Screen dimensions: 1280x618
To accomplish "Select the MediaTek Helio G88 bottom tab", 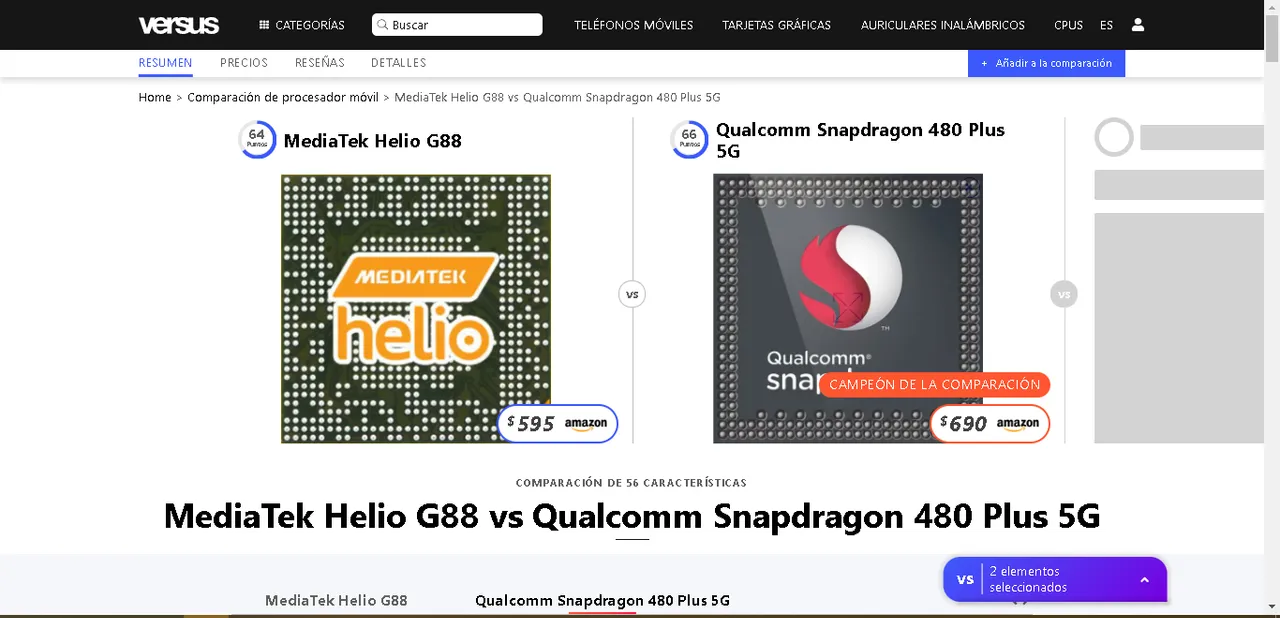I will (x=336, y=600).
